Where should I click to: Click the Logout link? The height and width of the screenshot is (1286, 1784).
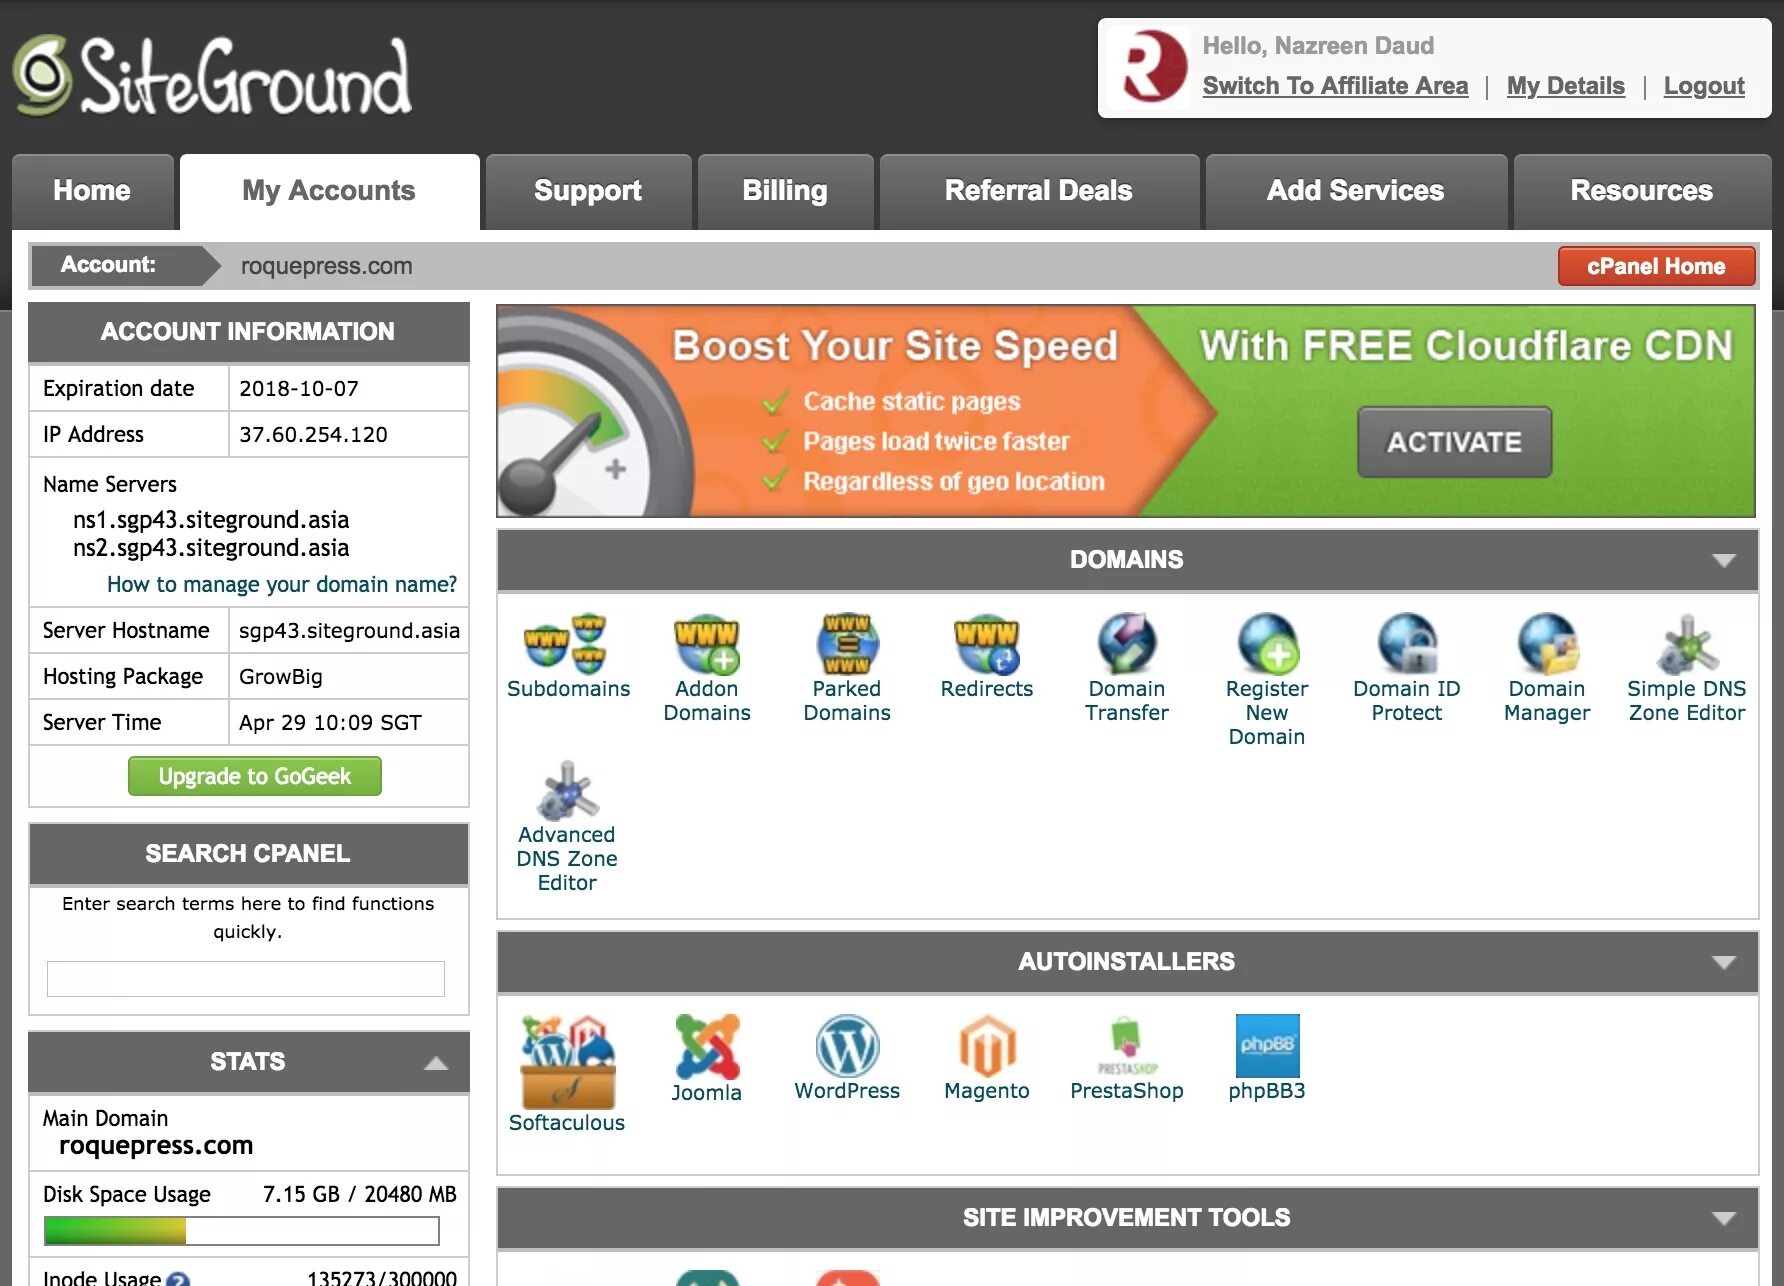(x=1704, y=86)
